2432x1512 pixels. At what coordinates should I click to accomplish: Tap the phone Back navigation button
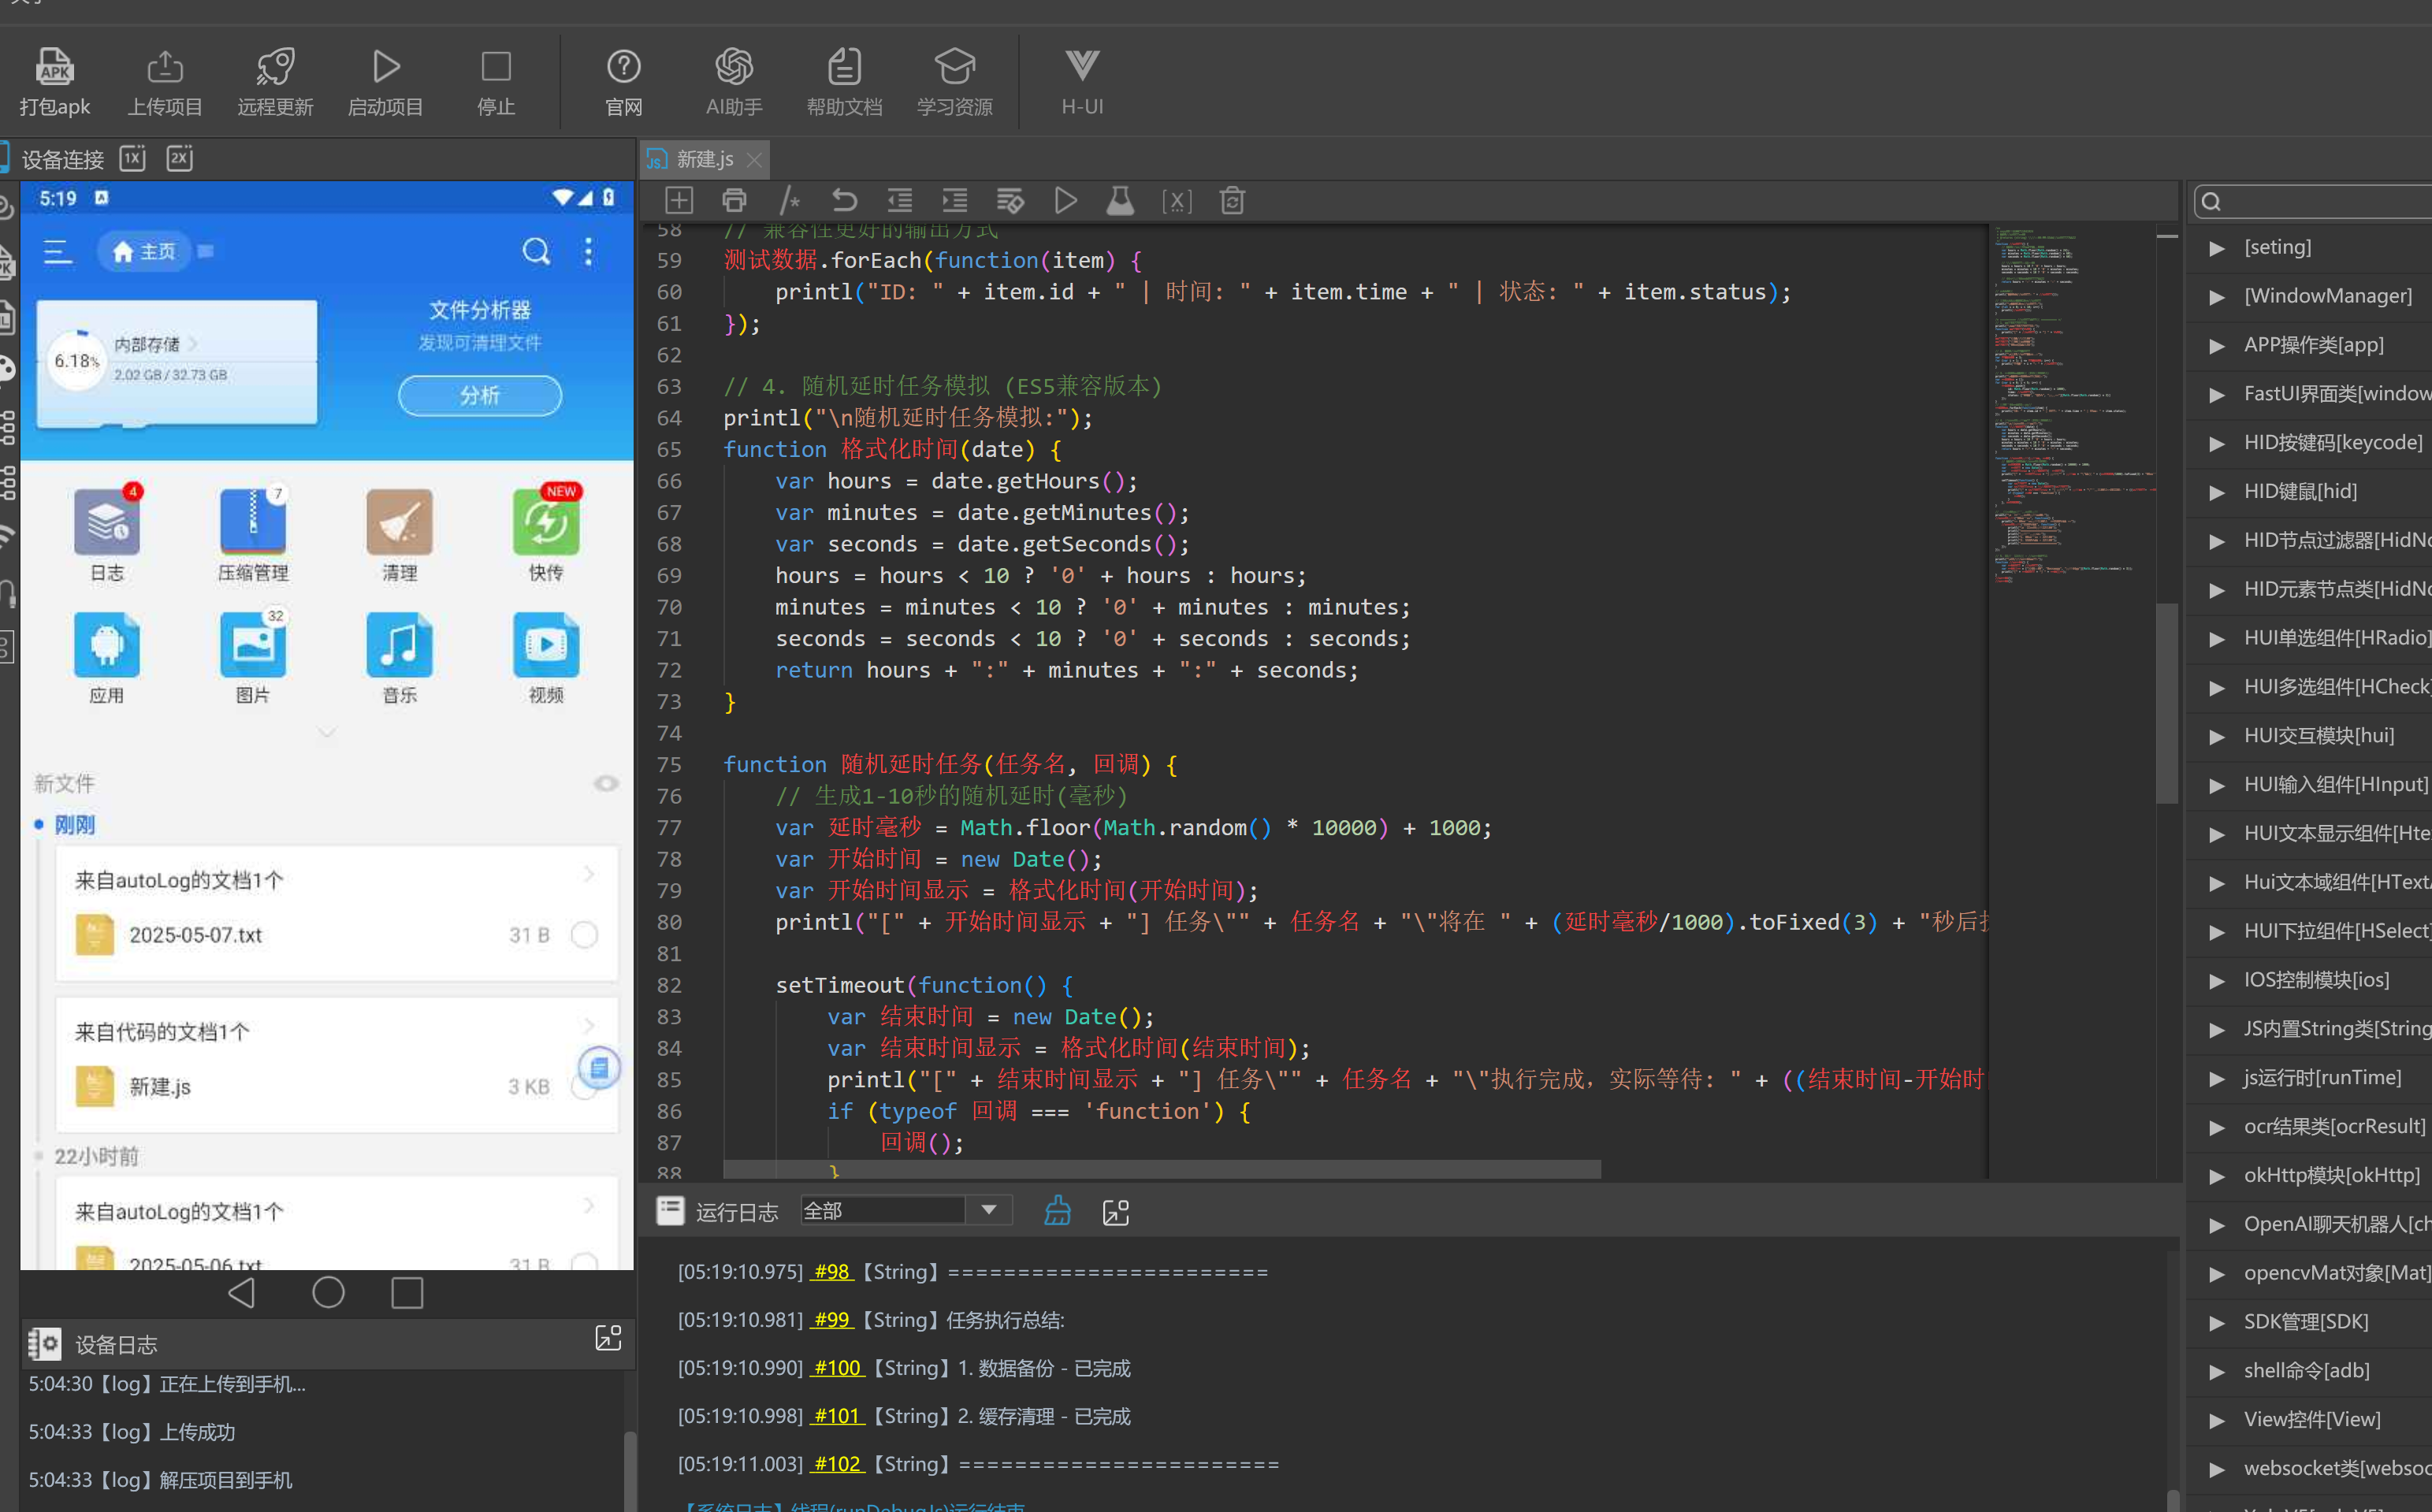point(242,1293)
